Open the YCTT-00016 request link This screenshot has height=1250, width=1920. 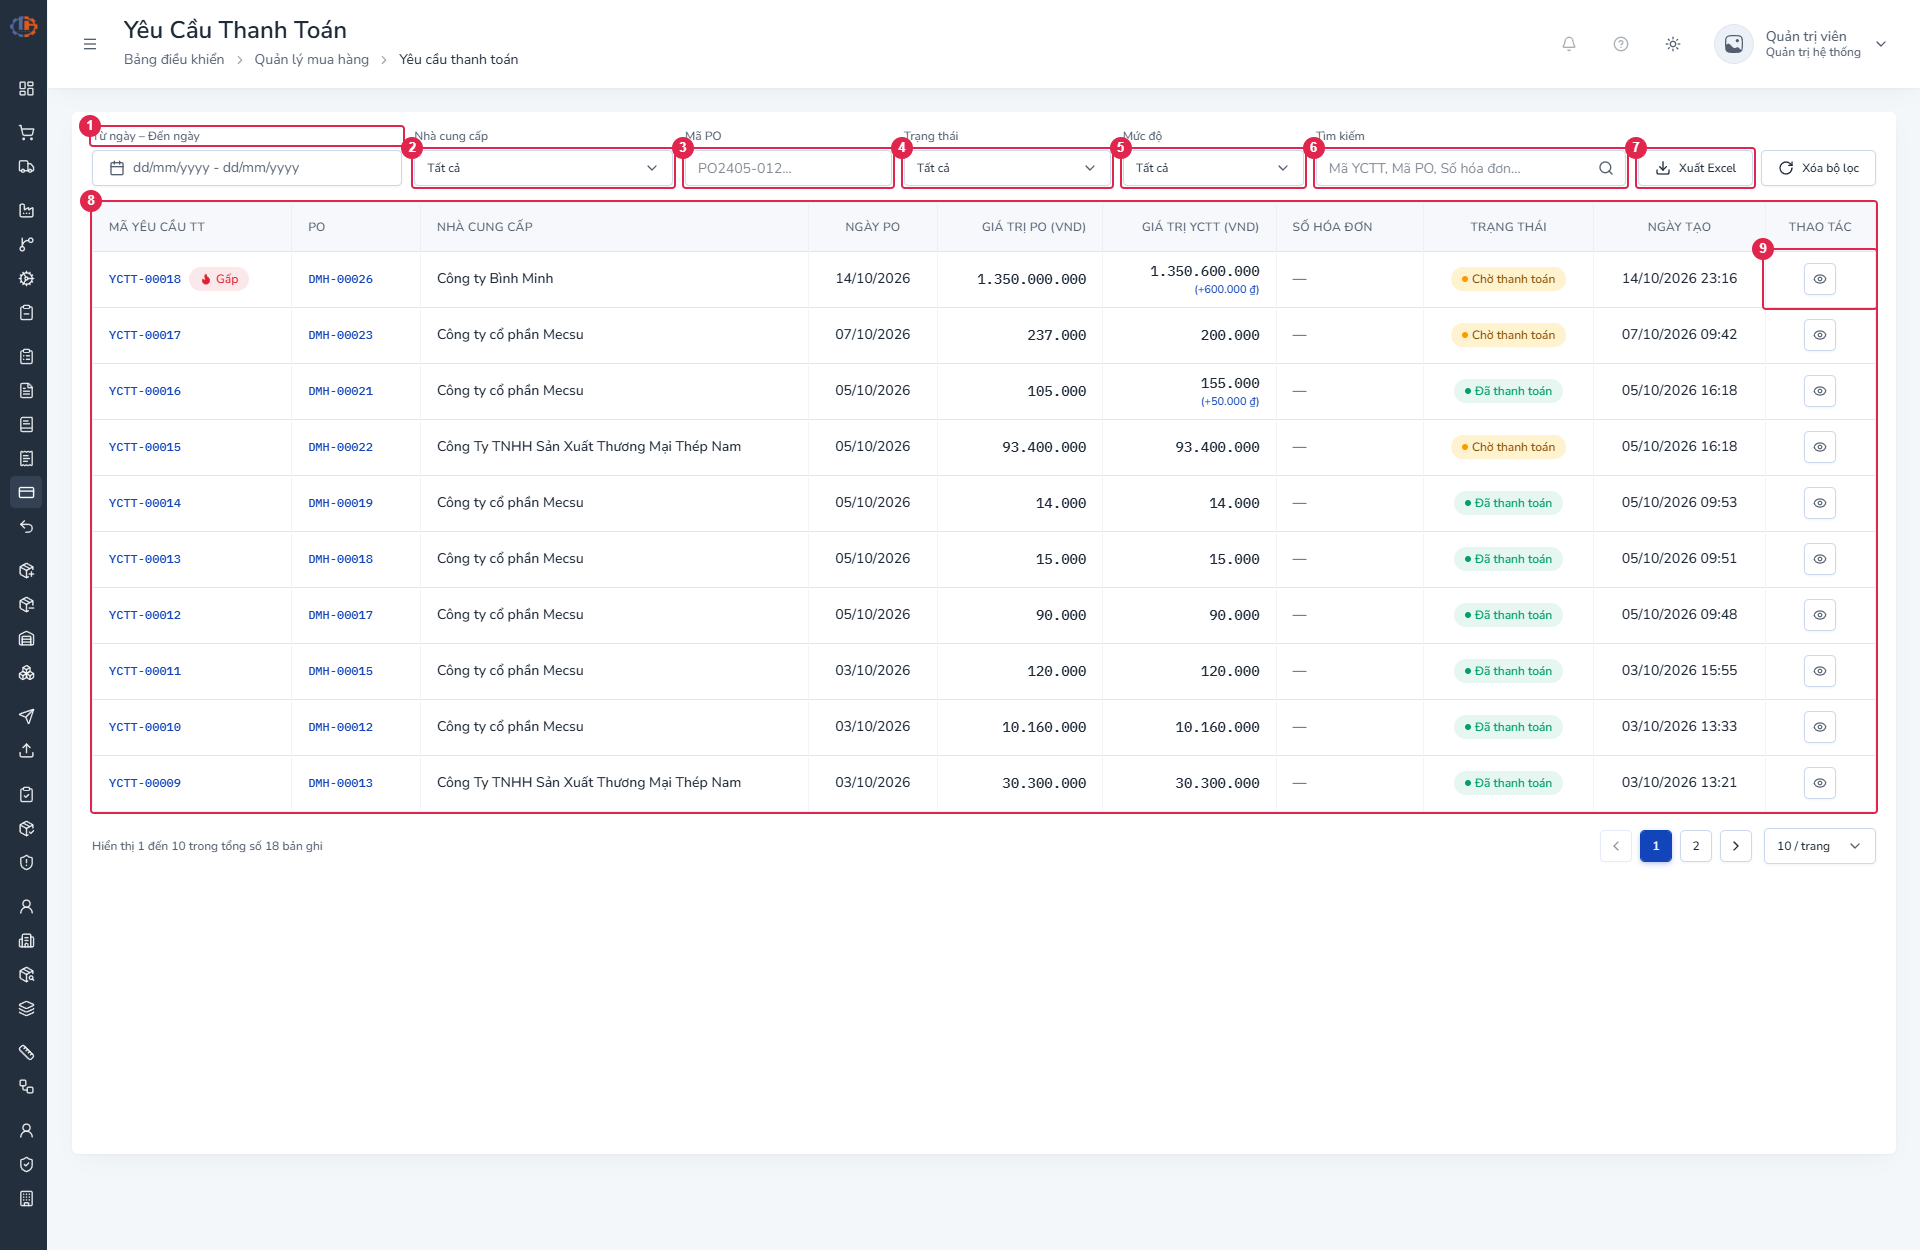(145, 391)
